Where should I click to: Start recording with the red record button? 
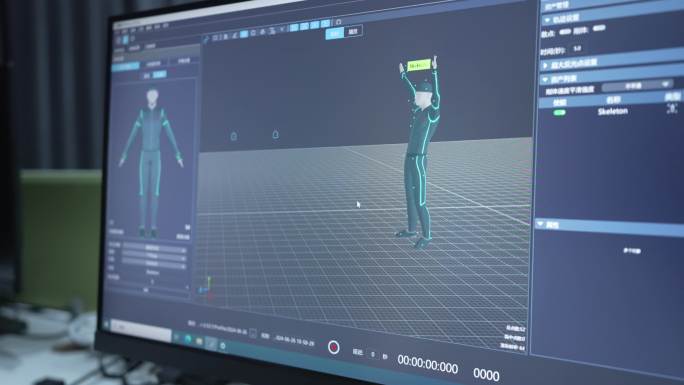click(334, 347)
